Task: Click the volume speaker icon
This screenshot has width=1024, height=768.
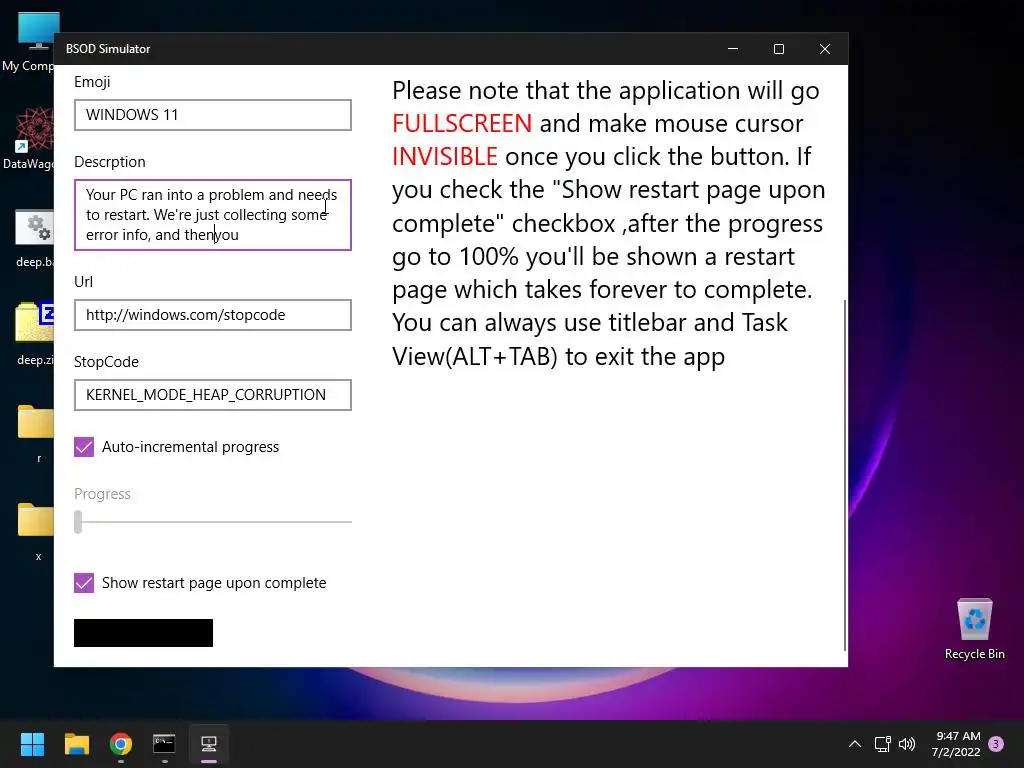Action: point(907,744)
